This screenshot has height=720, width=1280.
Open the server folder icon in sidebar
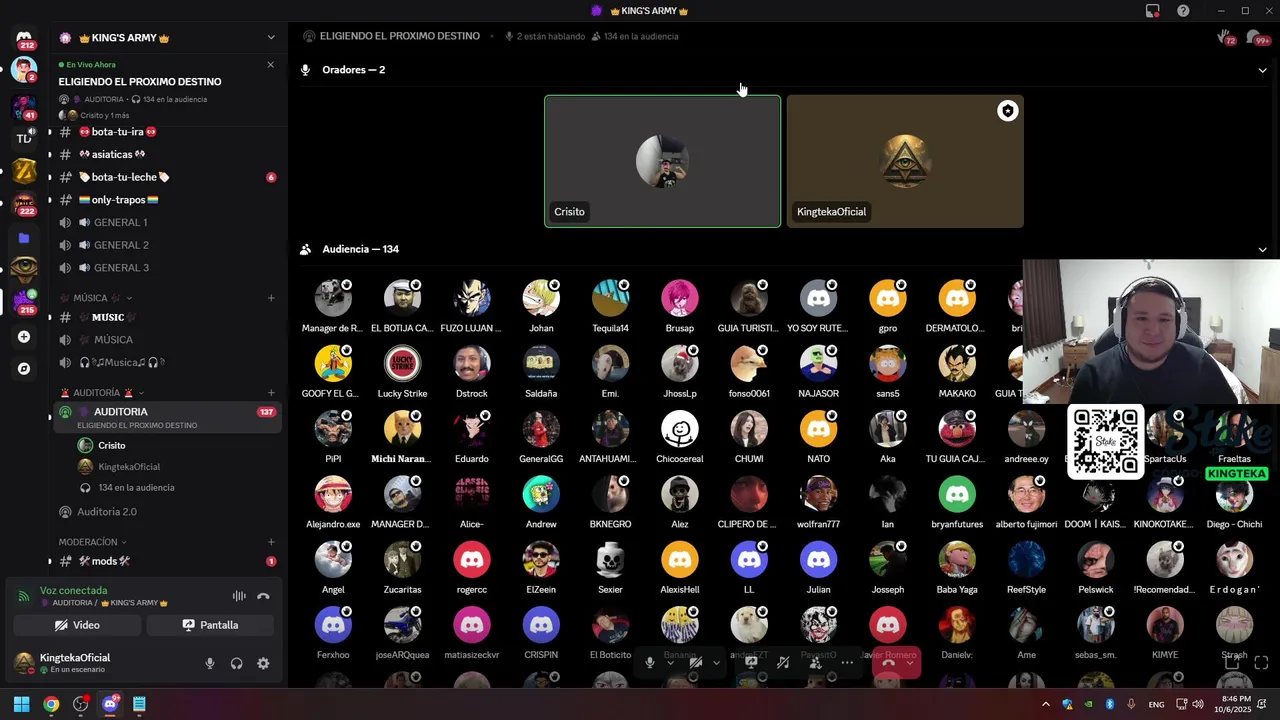[24, 238]
